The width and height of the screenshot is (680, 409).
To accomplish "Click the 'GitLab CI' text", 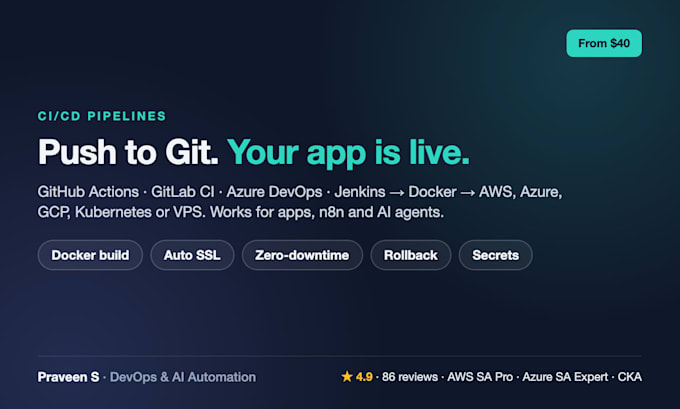I will 183,192.
